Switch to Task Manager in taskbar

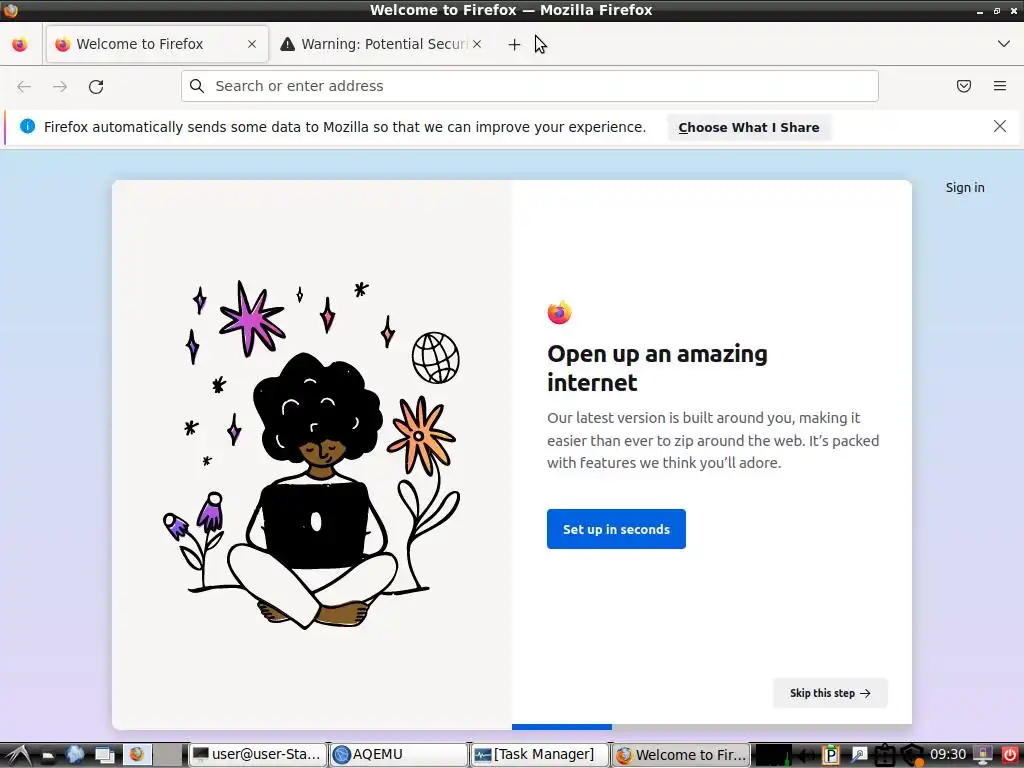tap(539, 755)
